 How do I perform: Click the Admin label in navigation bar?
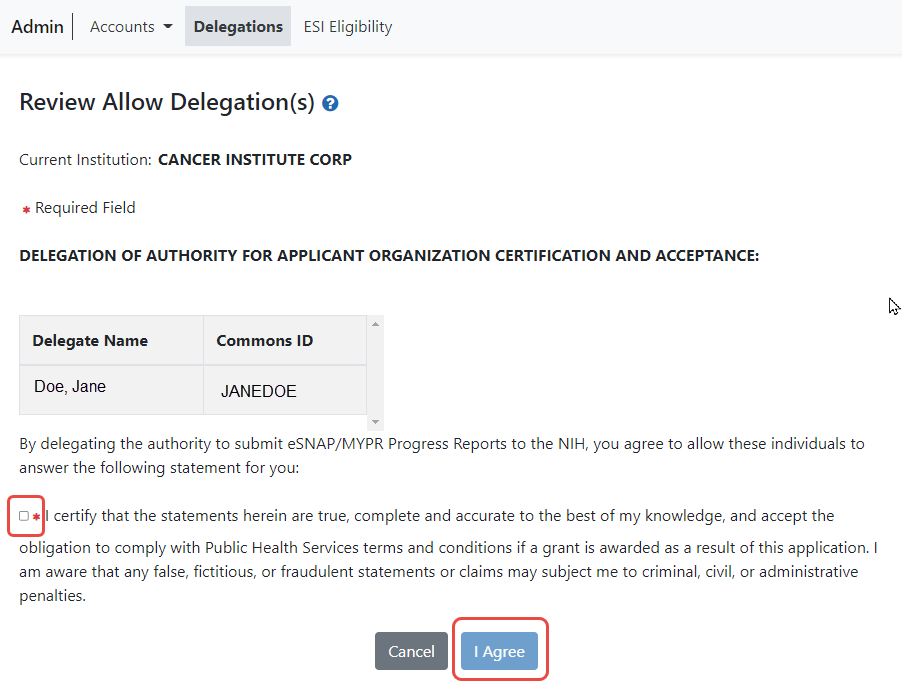point(37,27)
